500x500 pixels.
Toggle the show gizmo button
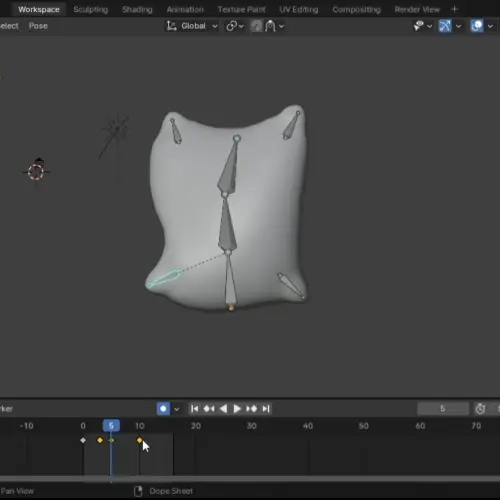pos(445,26)
